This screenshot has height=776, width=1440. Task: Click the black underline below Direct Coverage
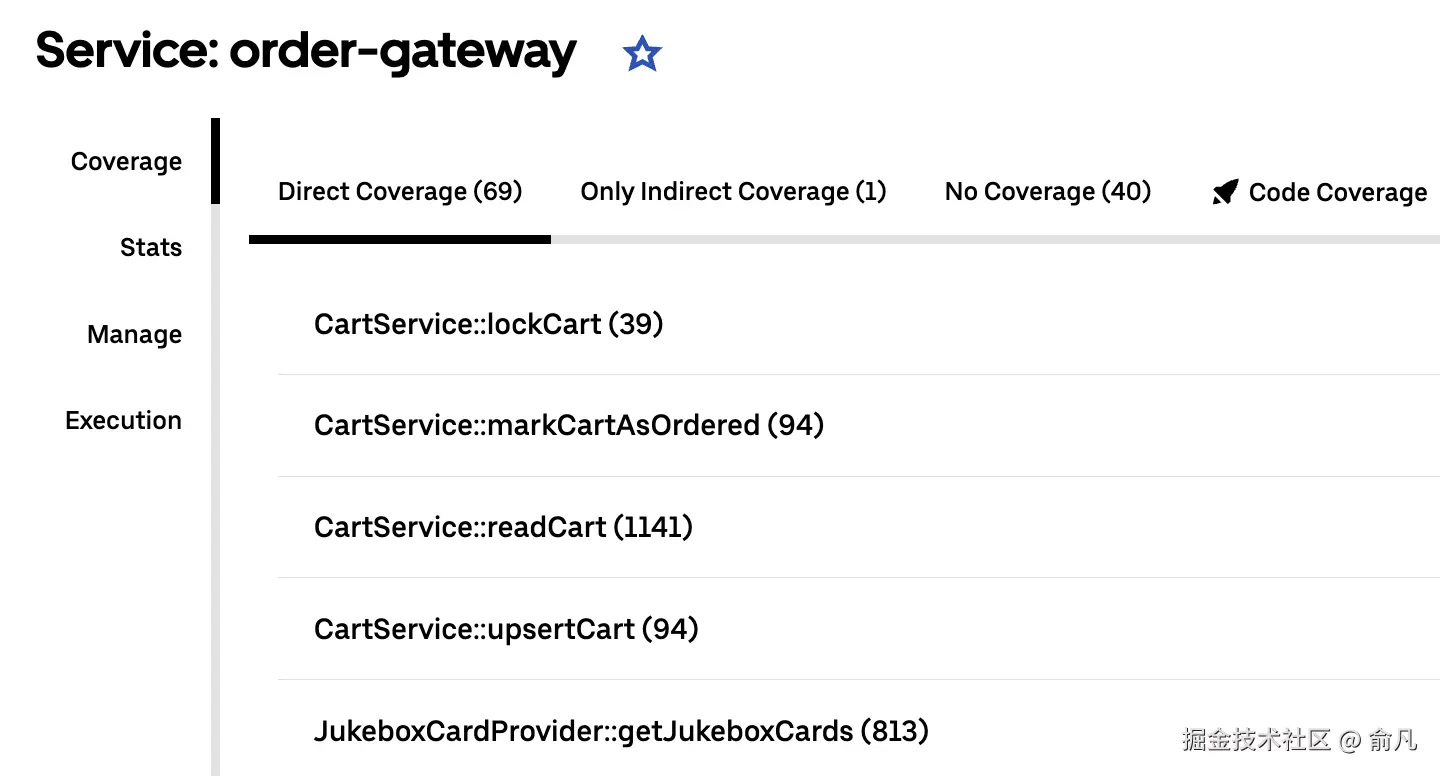(399, 239)
